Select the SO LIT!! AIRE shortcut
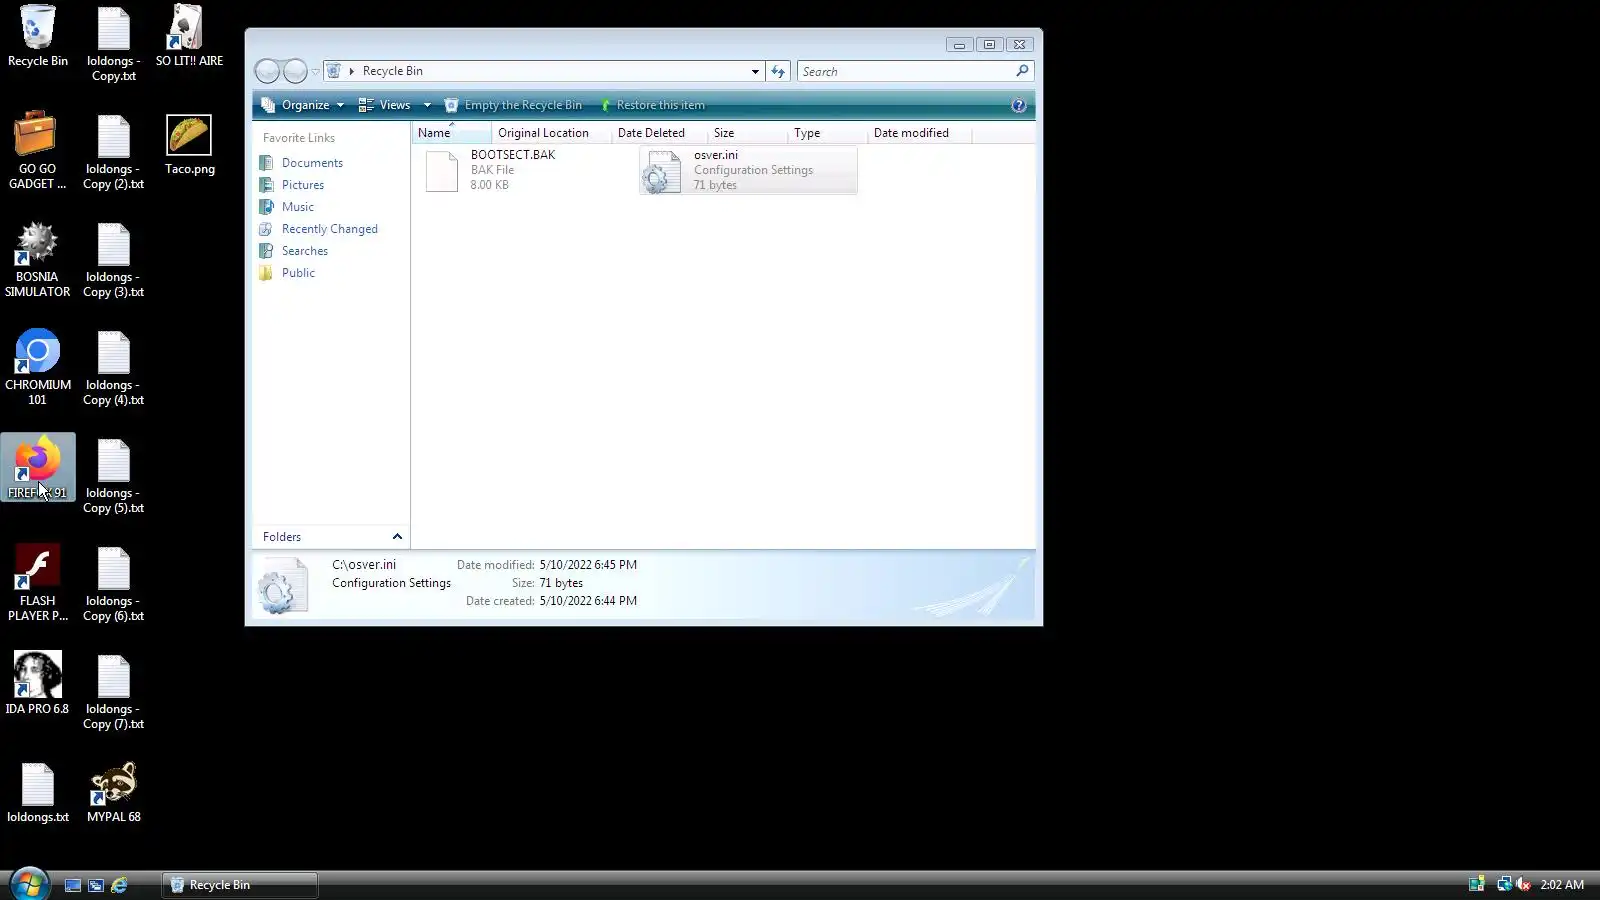Viewport: 1600px width, 900px height. click(189, 37)
